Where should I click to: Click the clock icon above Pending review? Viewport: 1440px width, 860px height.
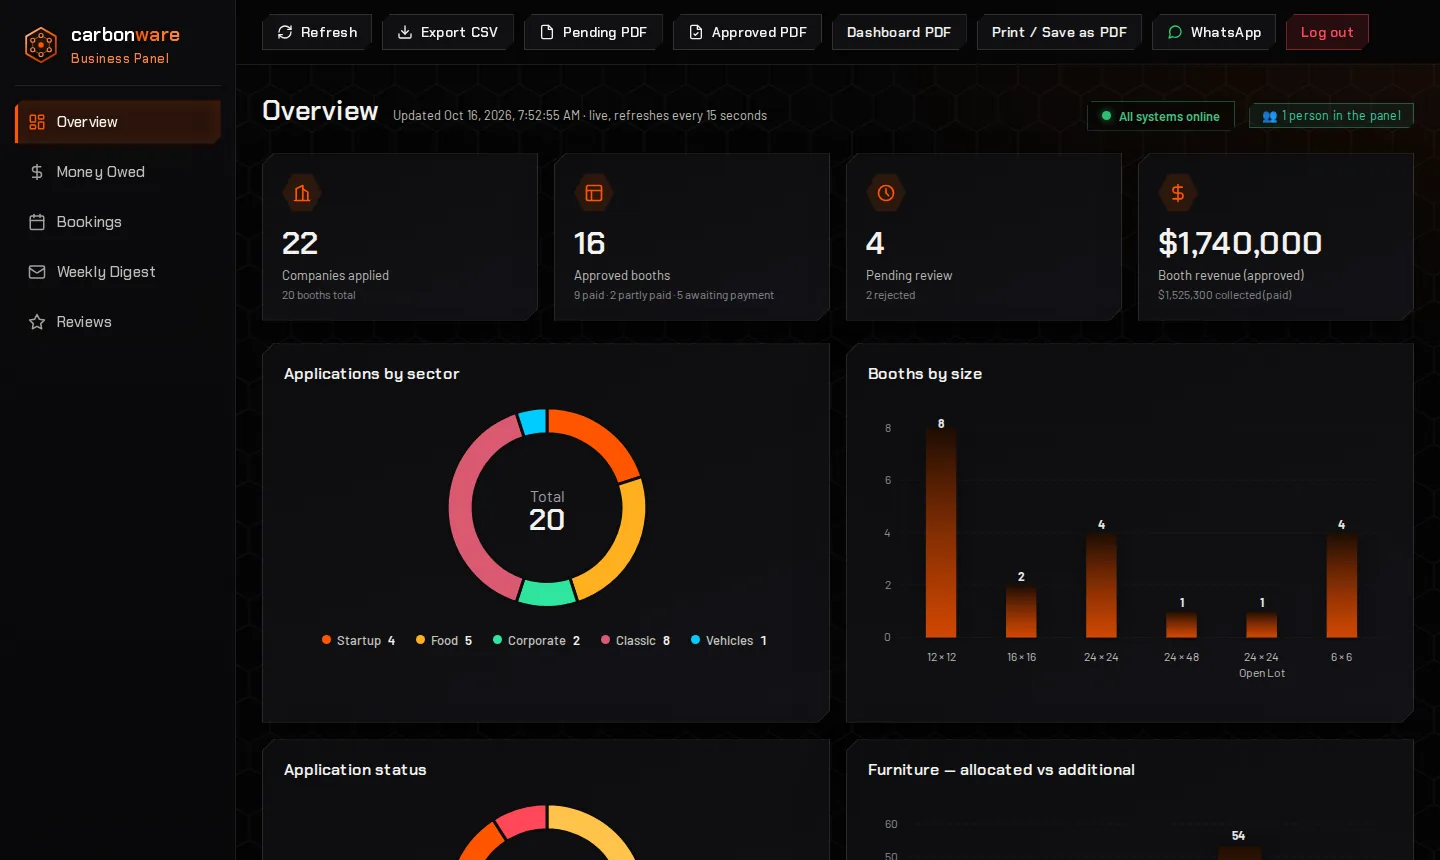886,193
